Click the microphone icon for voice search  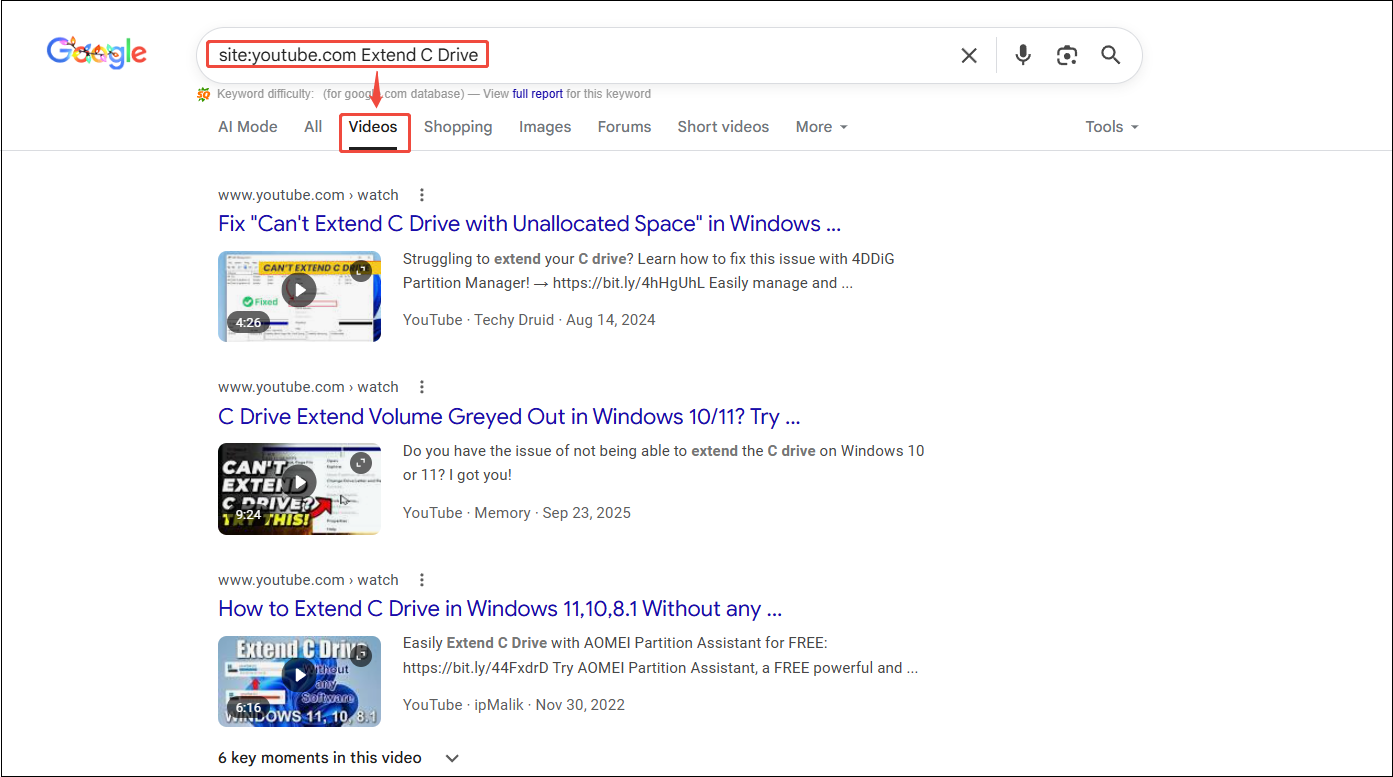[1022, 55]
